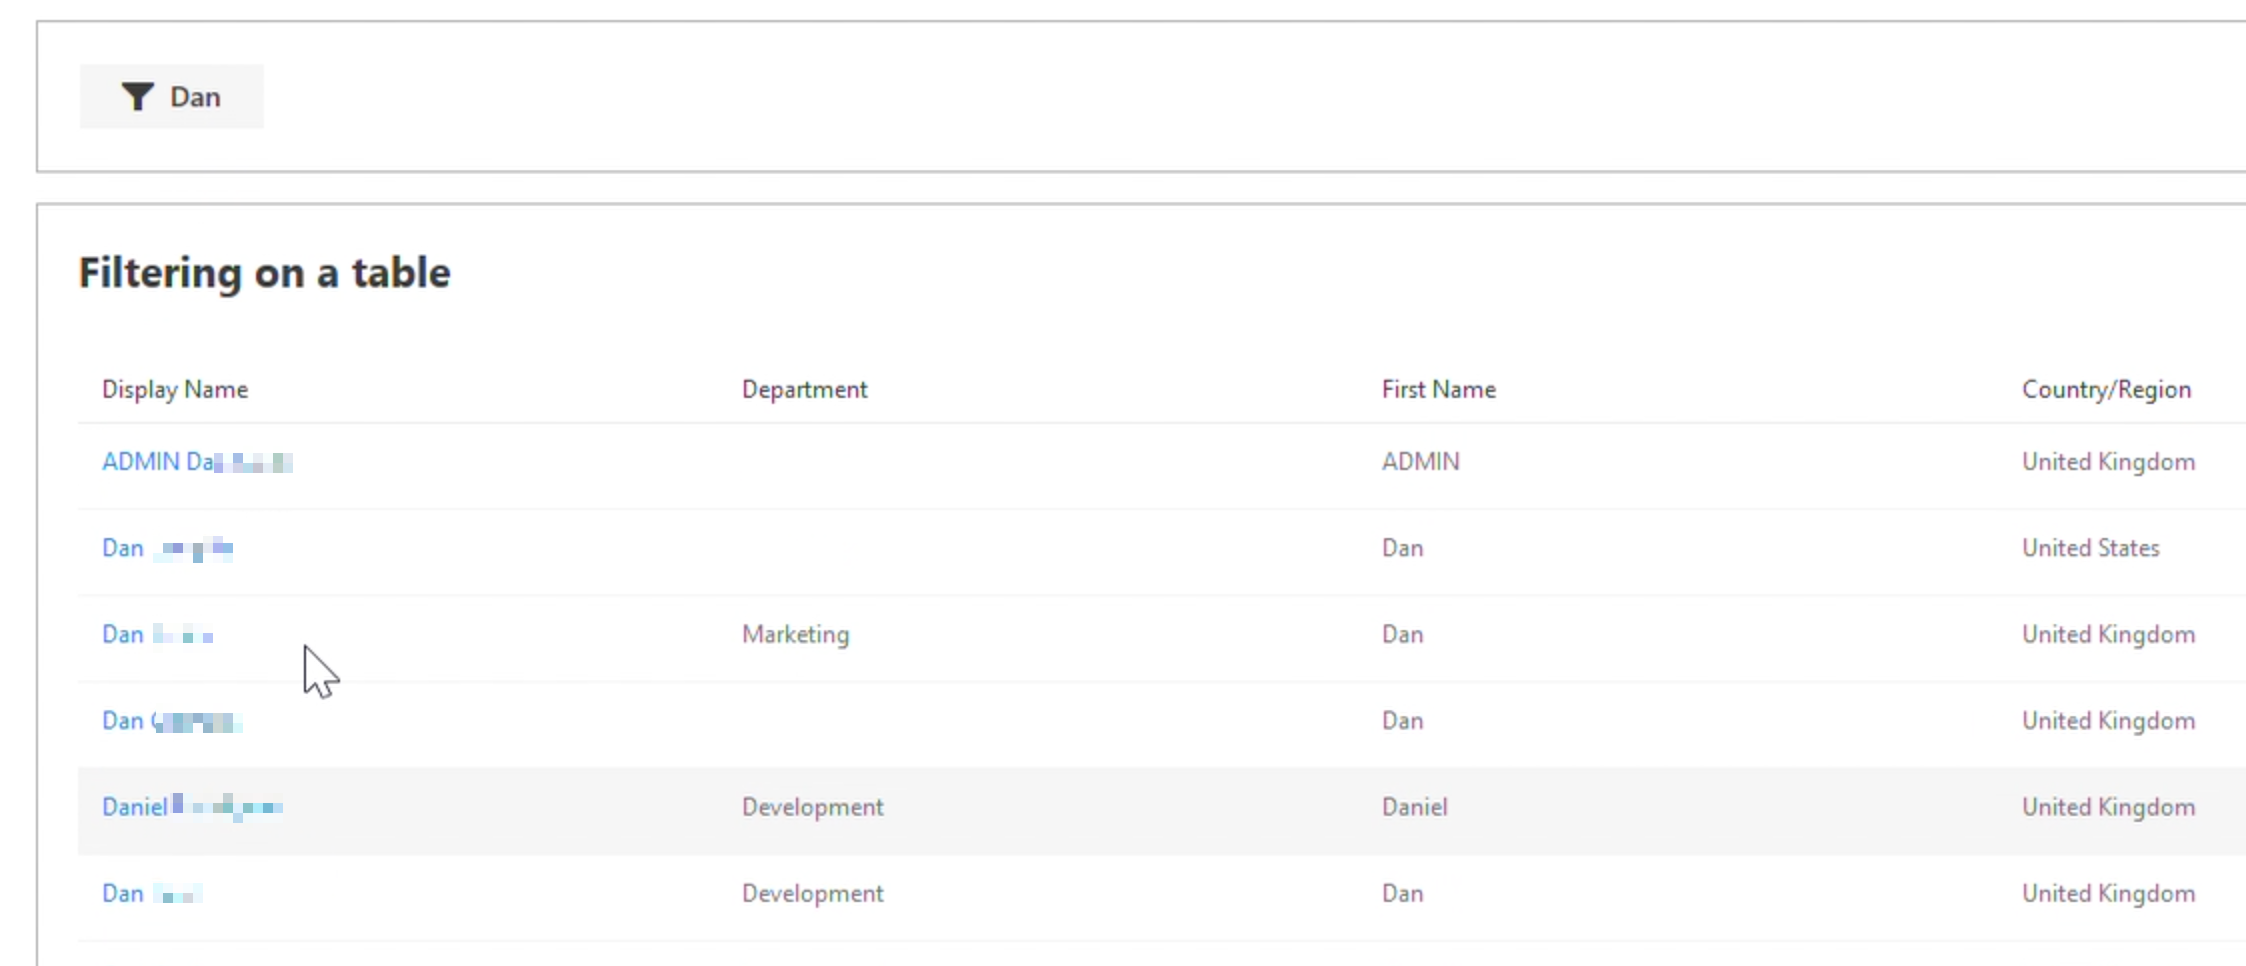The width and height of the screenshot is (2246, 966).
Task: Select the ADMIN first name cell
Action: pyautogui.click(x=1420, y=462)
